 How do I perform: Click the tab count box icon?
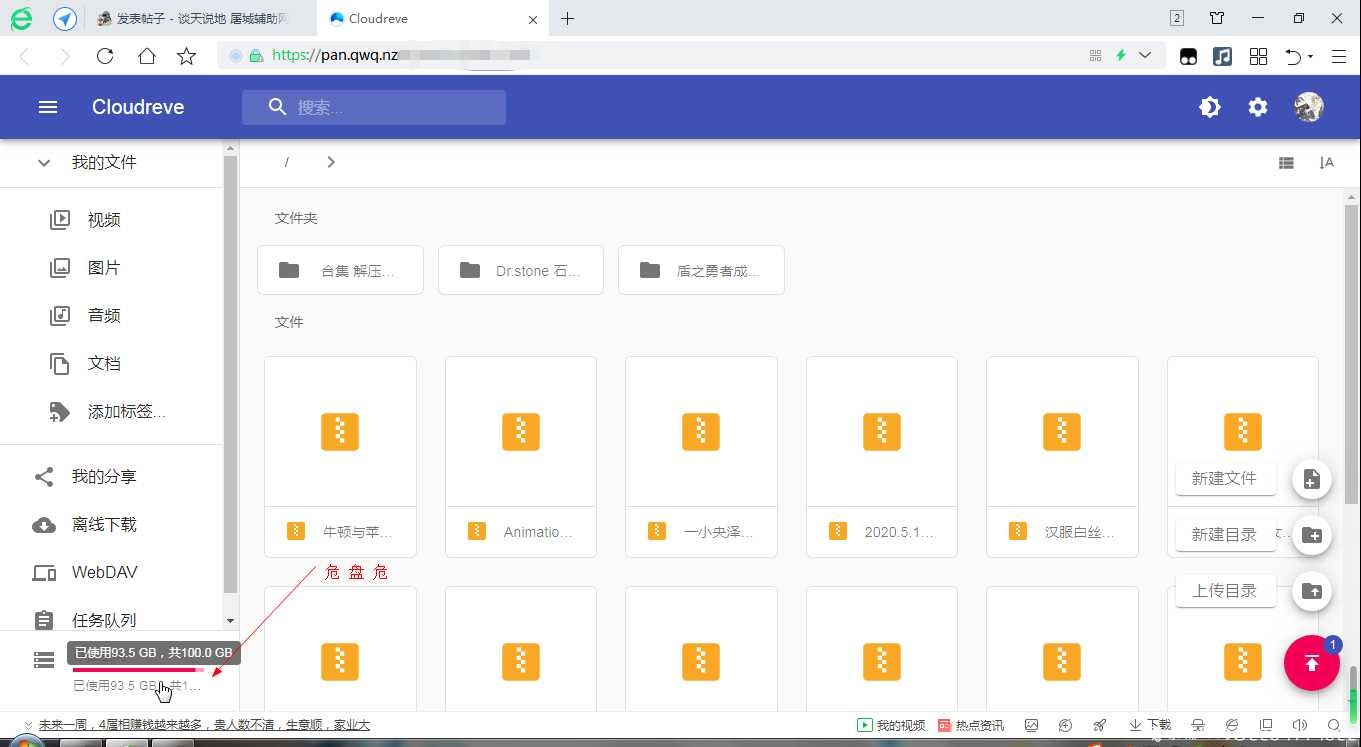(1177, 18)
